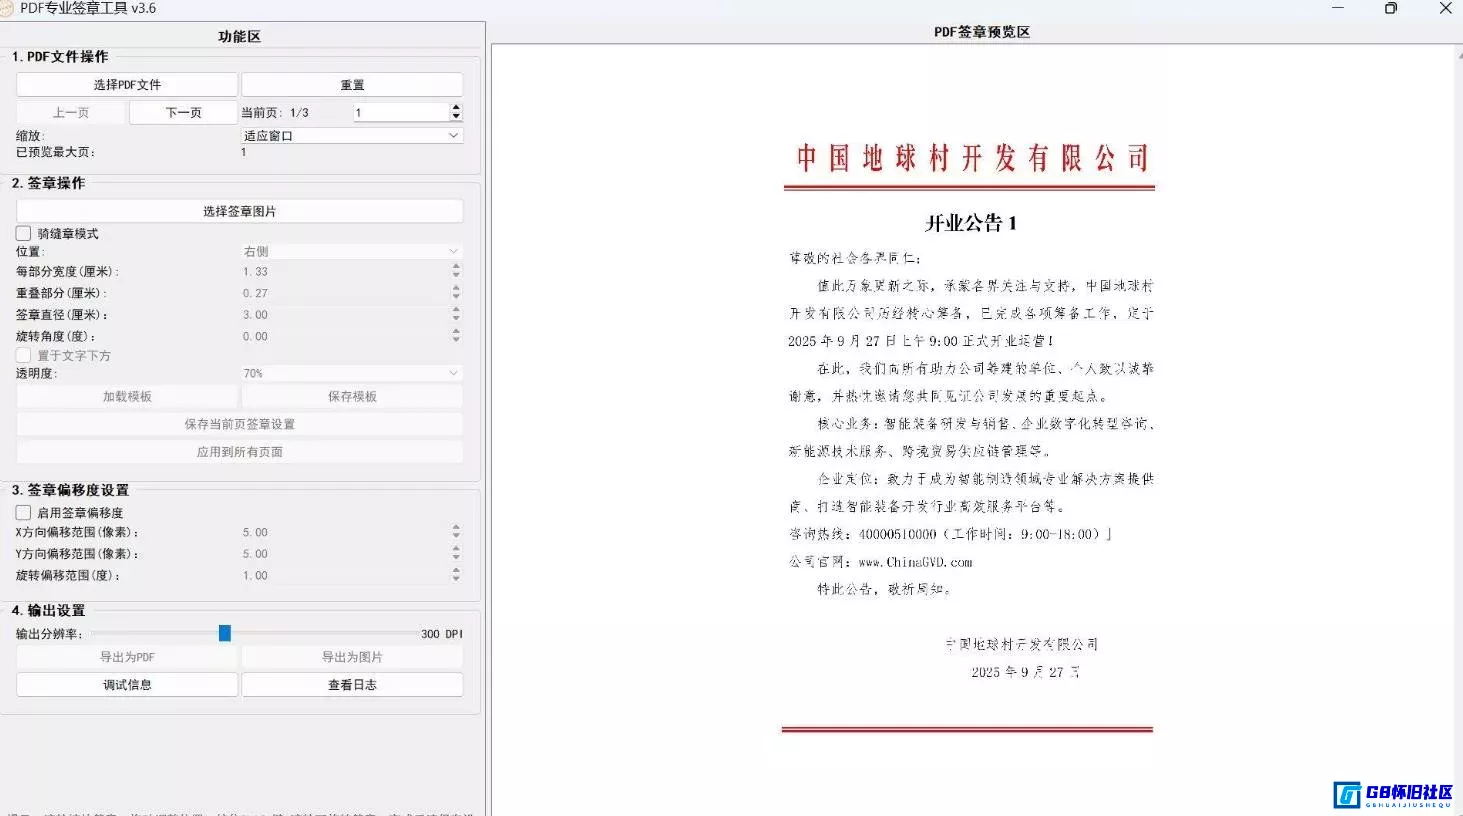
Task: Enable 骑缝章模式 mode
Action: pyautogui.click(x=22, y=233)
